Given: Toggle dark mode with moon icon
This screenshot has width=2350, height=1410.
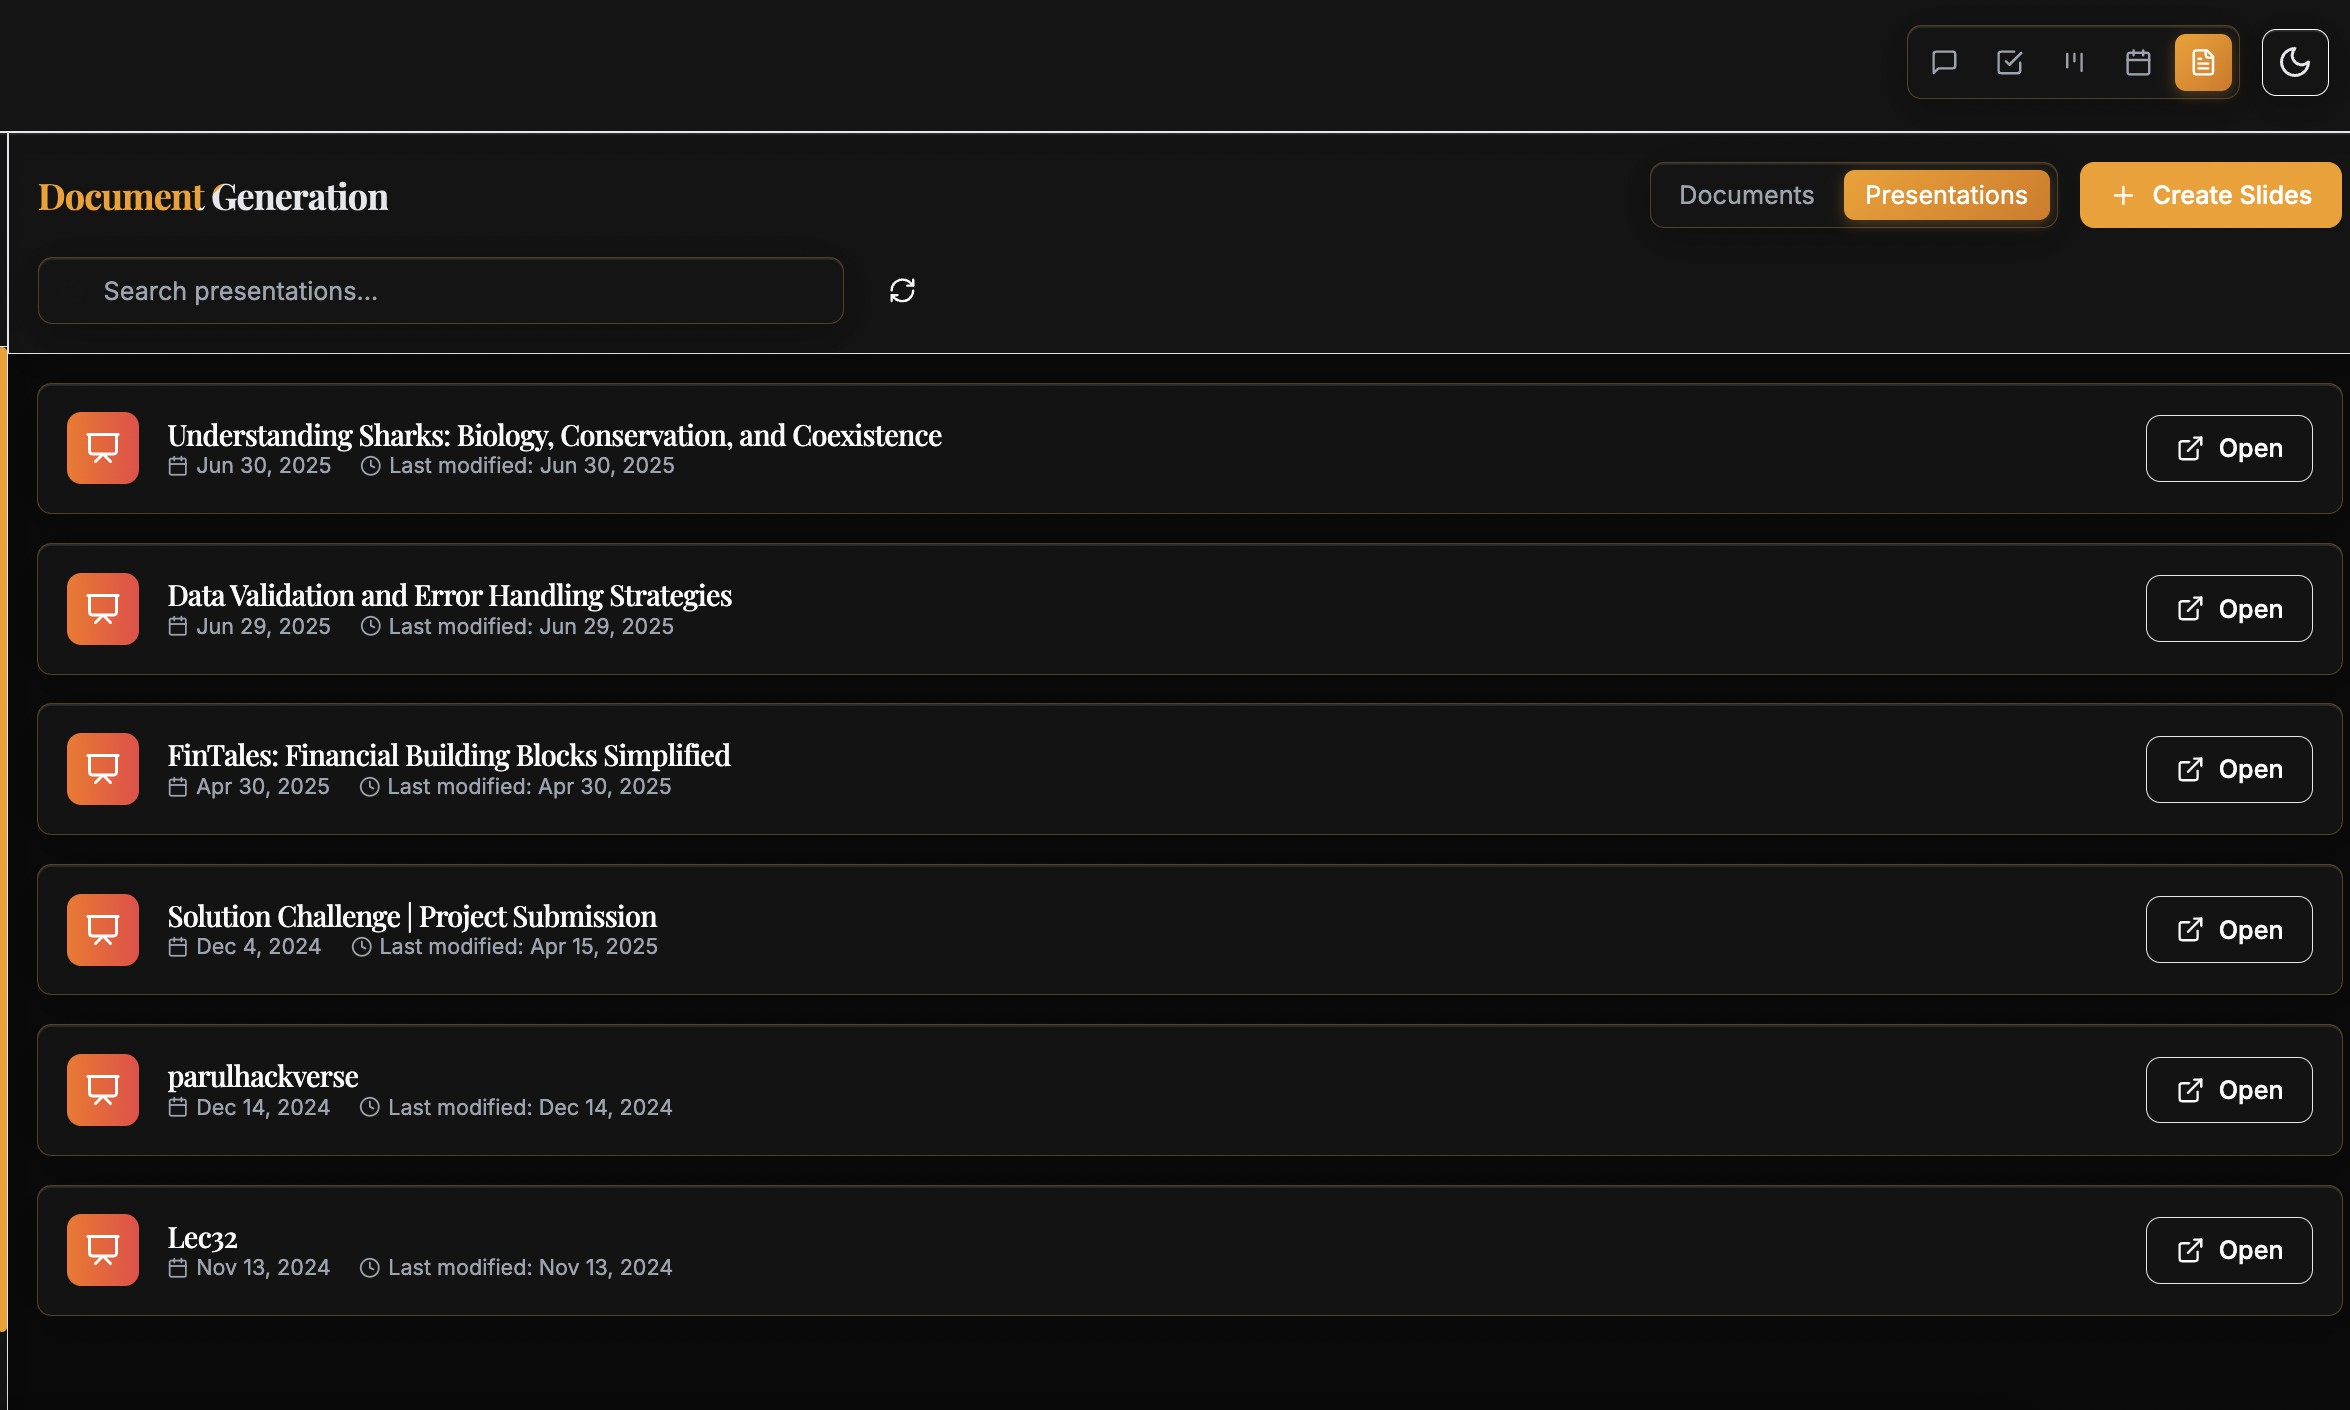Looking at the screenshot, I should [2294, 63].
